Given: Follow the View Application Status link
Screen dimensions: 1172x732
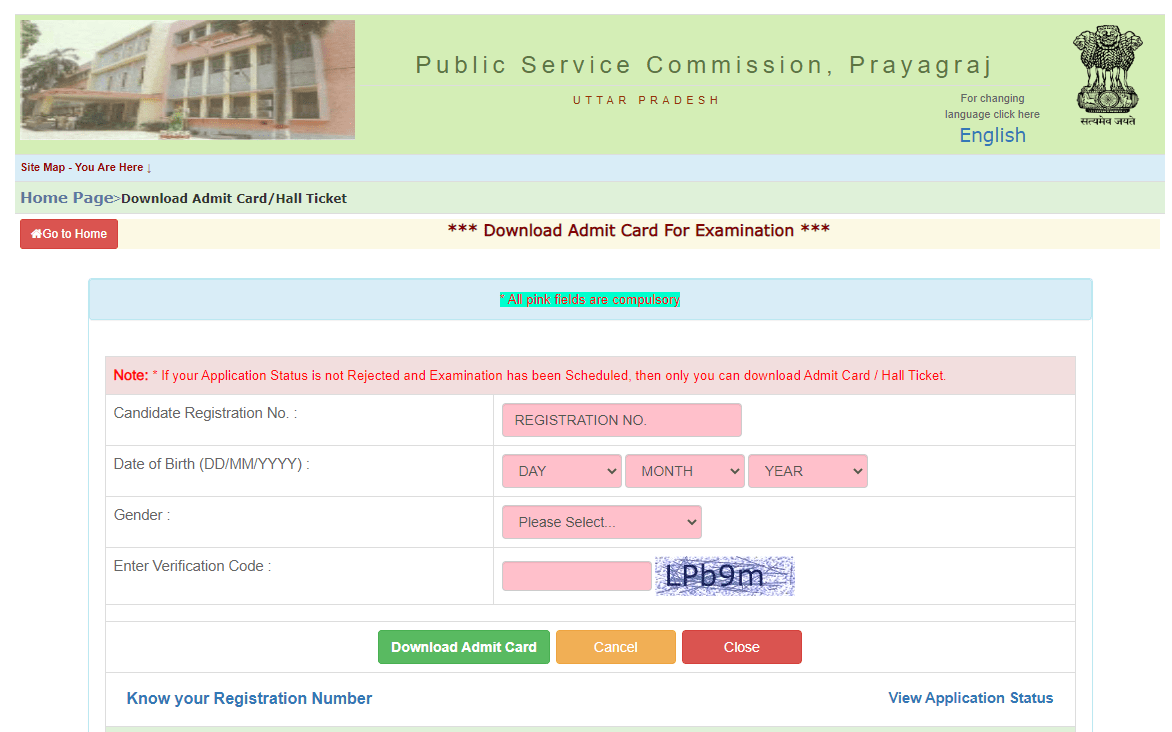Looking at the screenshot, I should pos(970,698).
